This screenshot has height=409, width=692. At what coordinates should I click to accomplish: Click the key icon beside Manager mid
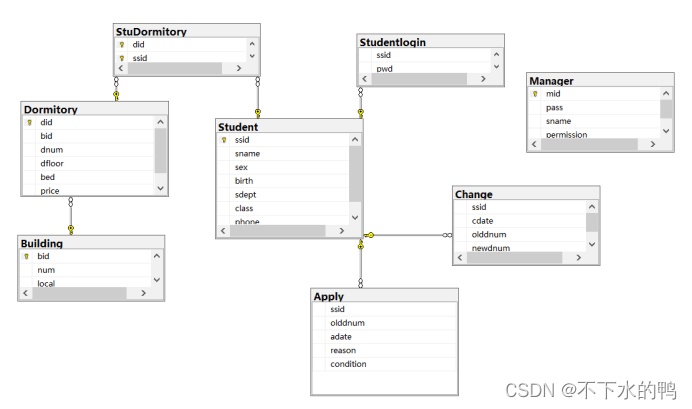[x=535, y=94]
